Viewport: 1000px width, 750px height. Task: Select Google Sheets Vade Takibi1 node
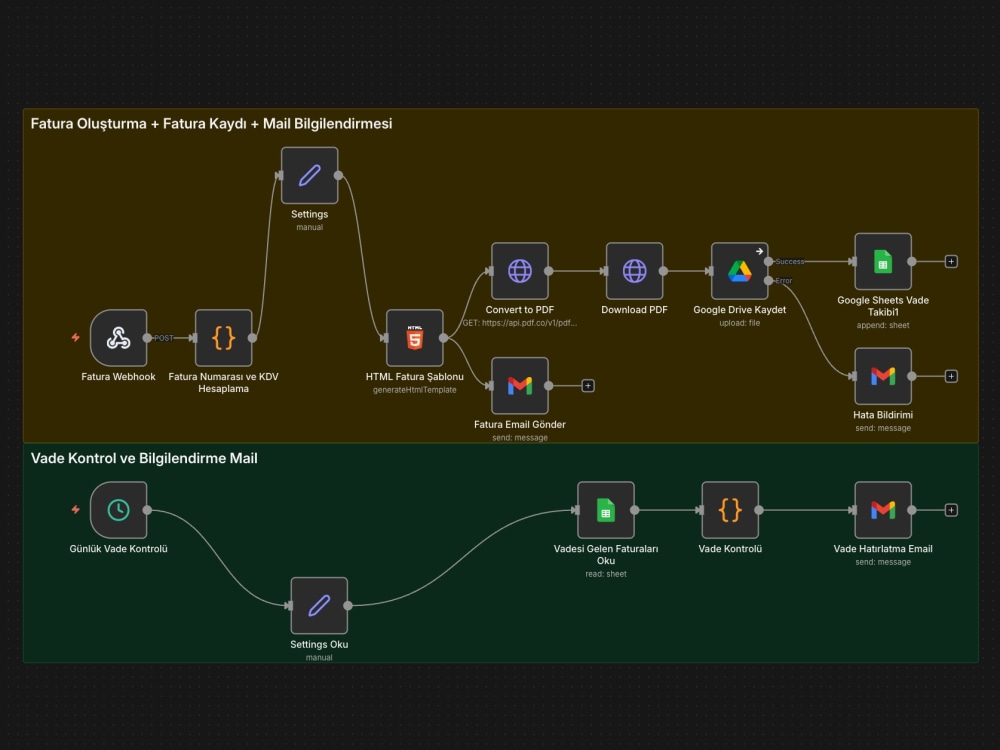pos(883,261)
